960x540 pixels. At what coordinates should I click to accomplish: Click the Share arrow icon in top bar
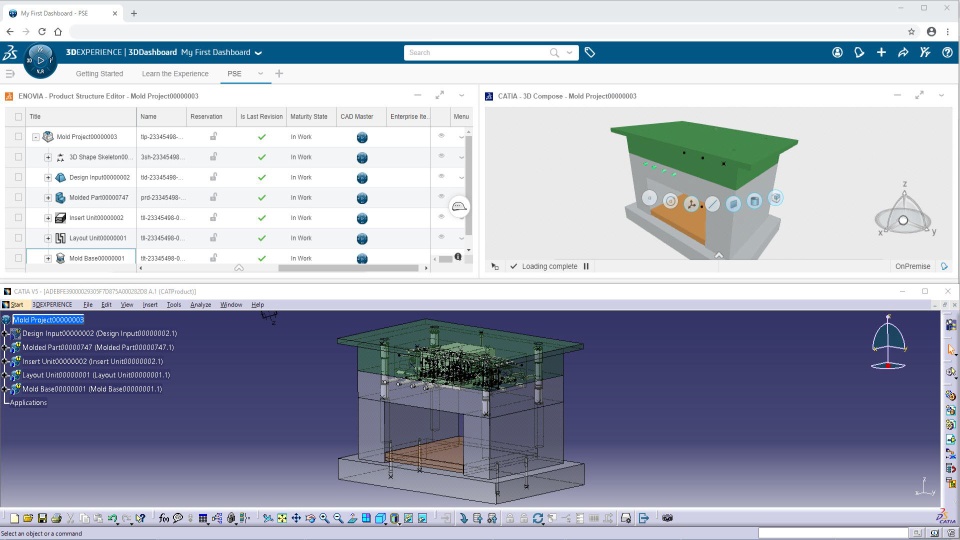903,53
